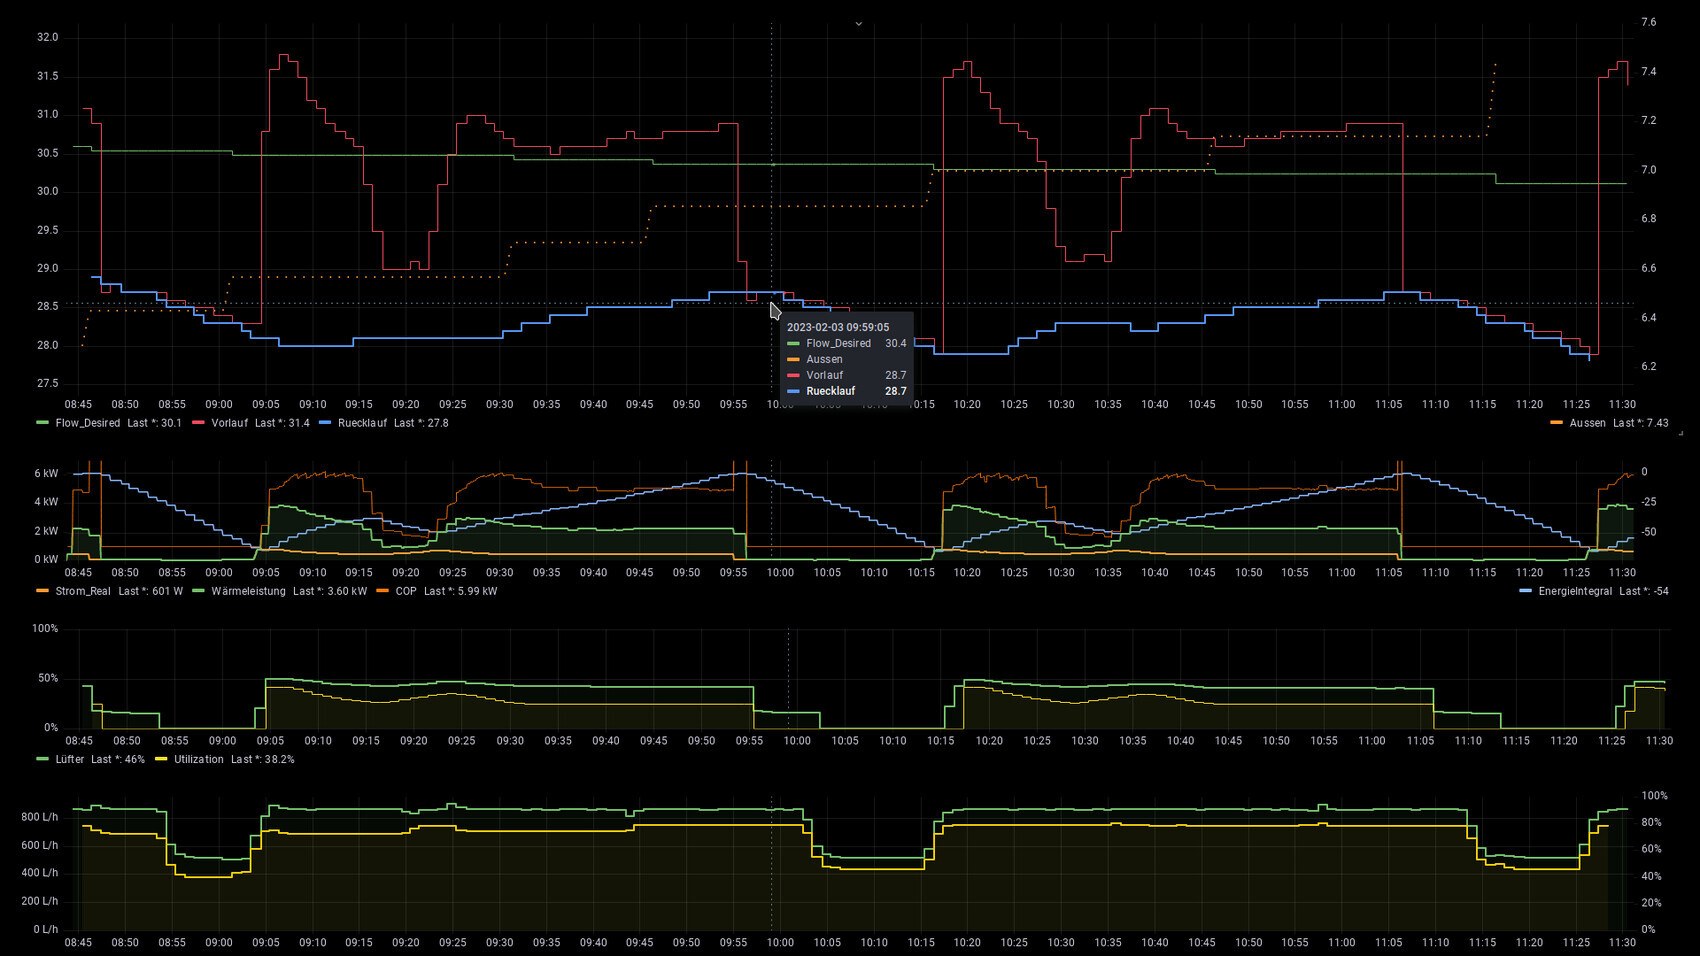Toggle the COP legend label

pyautogui.click(x=406, y=591)
